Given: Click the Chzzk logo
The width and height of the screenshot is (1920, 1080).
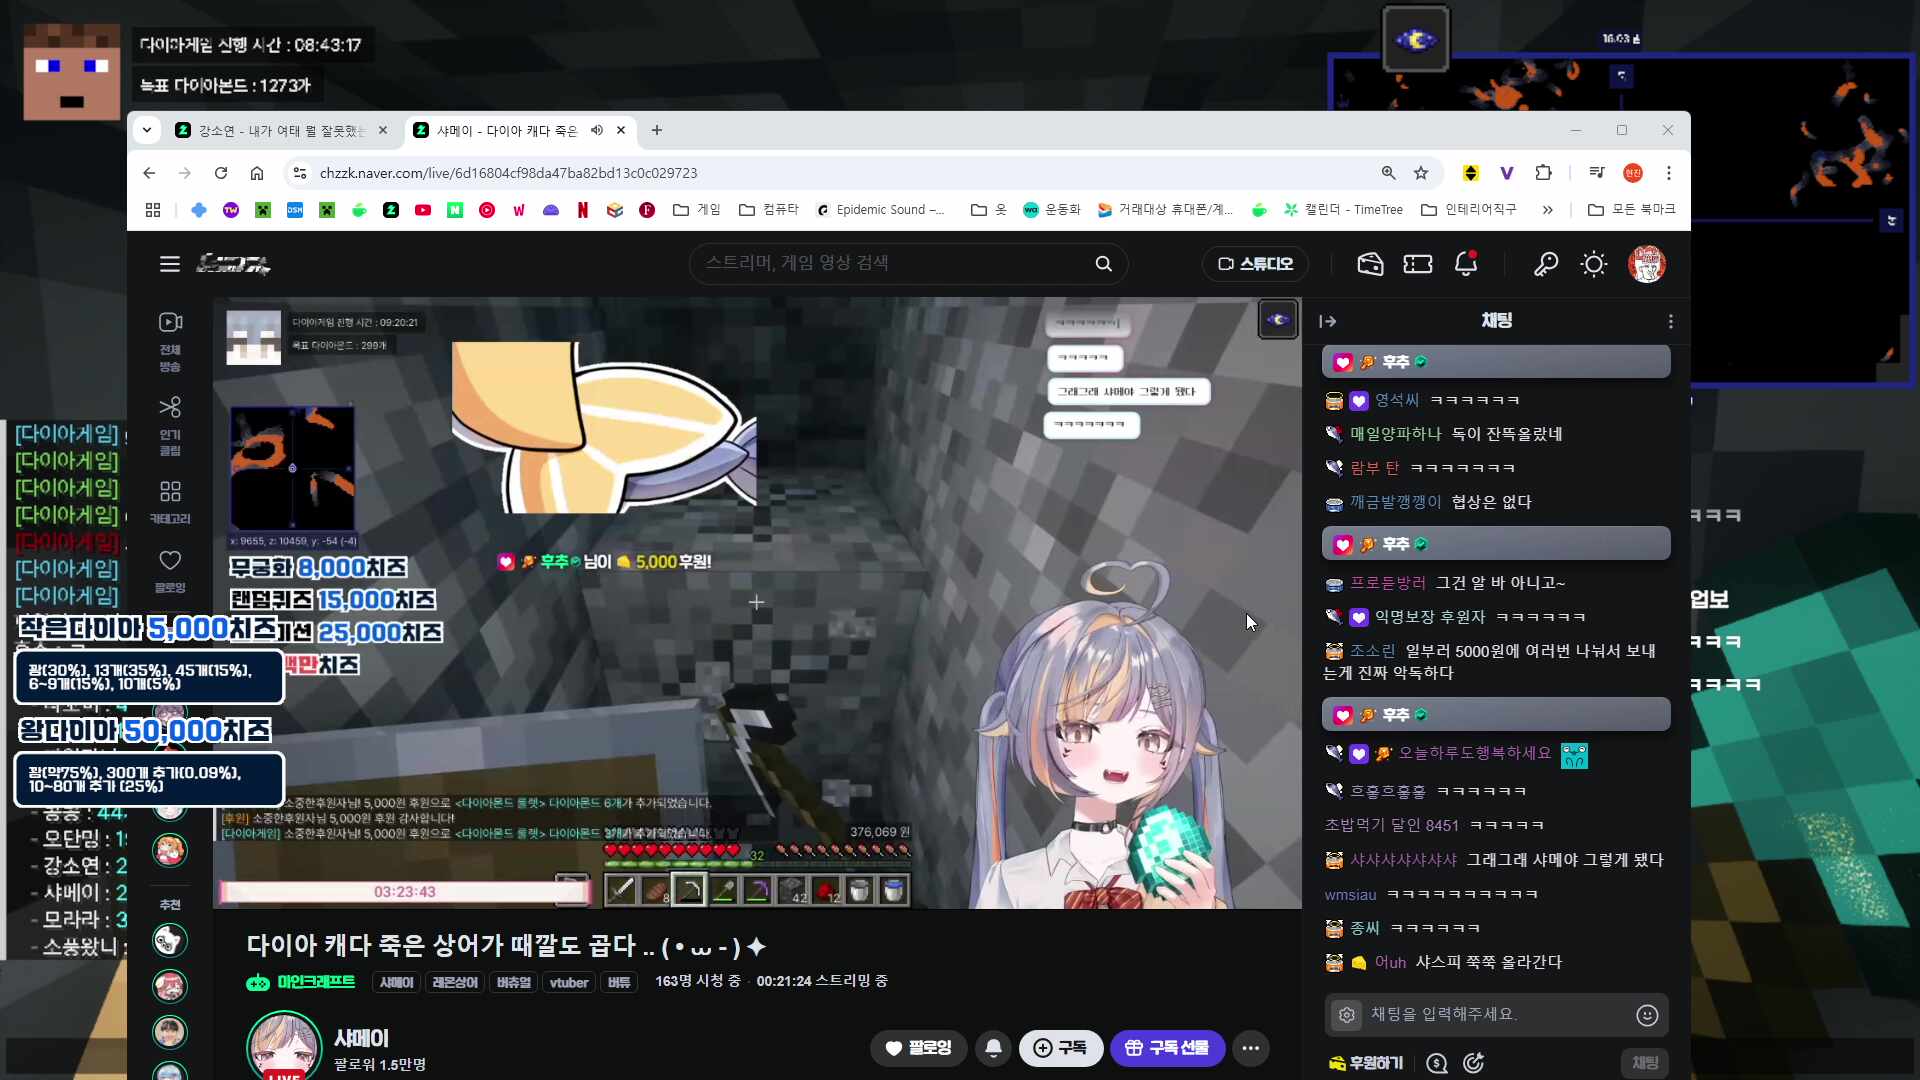Looking at the screenshot, I should click(x=233, y=264).
